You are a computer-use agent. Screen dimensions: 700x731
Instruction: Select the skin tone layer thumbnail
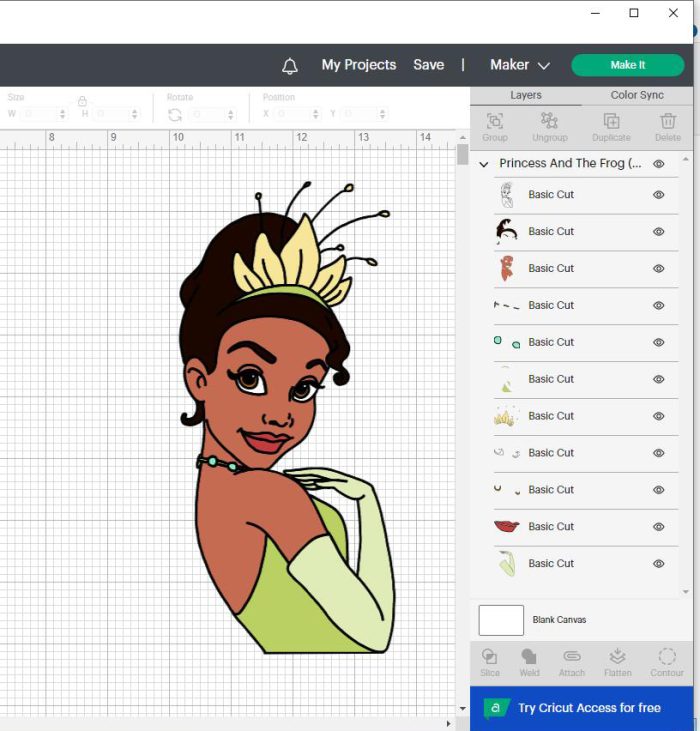(506, 269)
